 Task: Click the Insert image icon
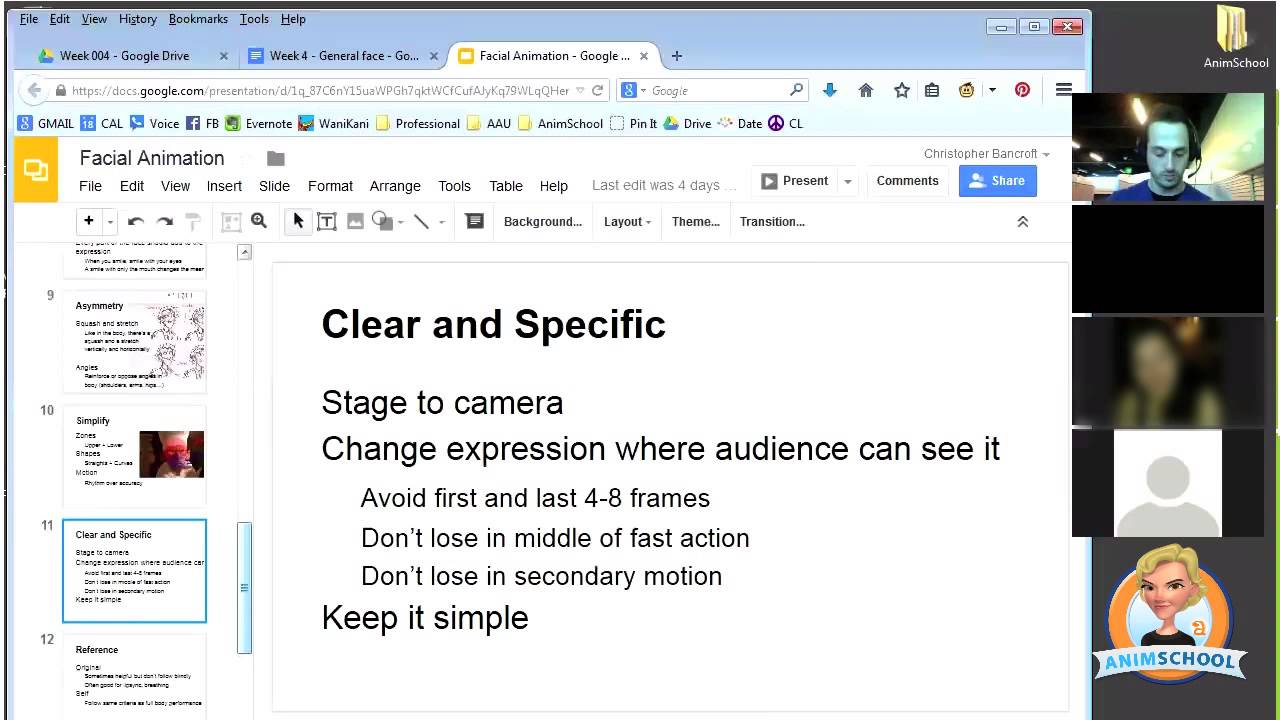(355, 222)
